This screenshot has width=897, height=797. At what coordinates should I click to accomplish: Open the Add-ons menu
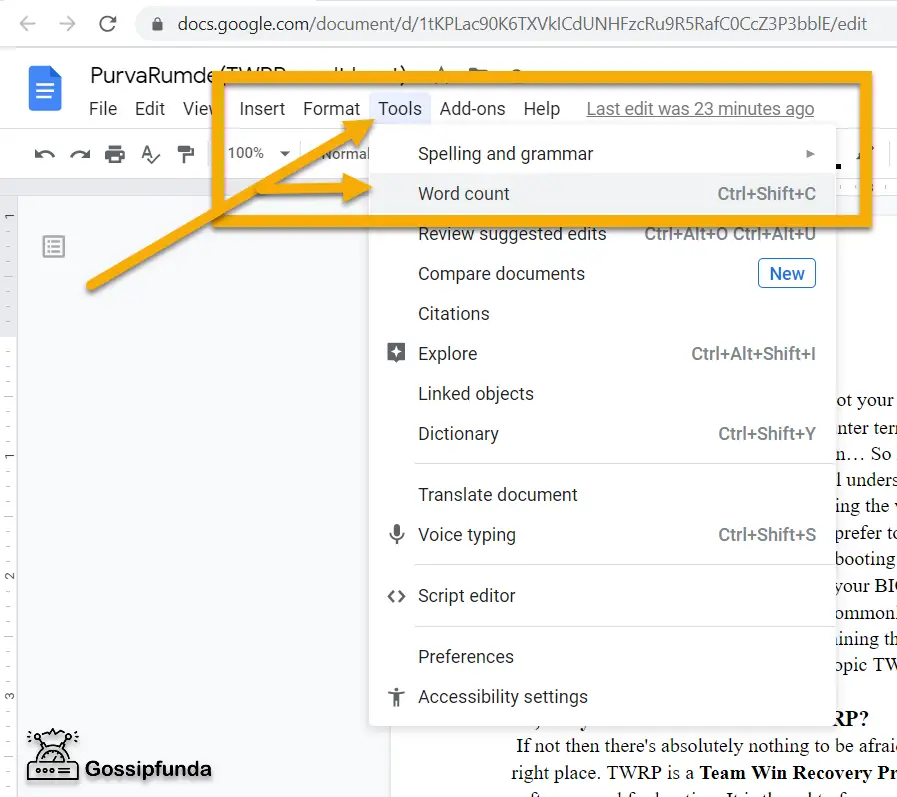point(473,109)
